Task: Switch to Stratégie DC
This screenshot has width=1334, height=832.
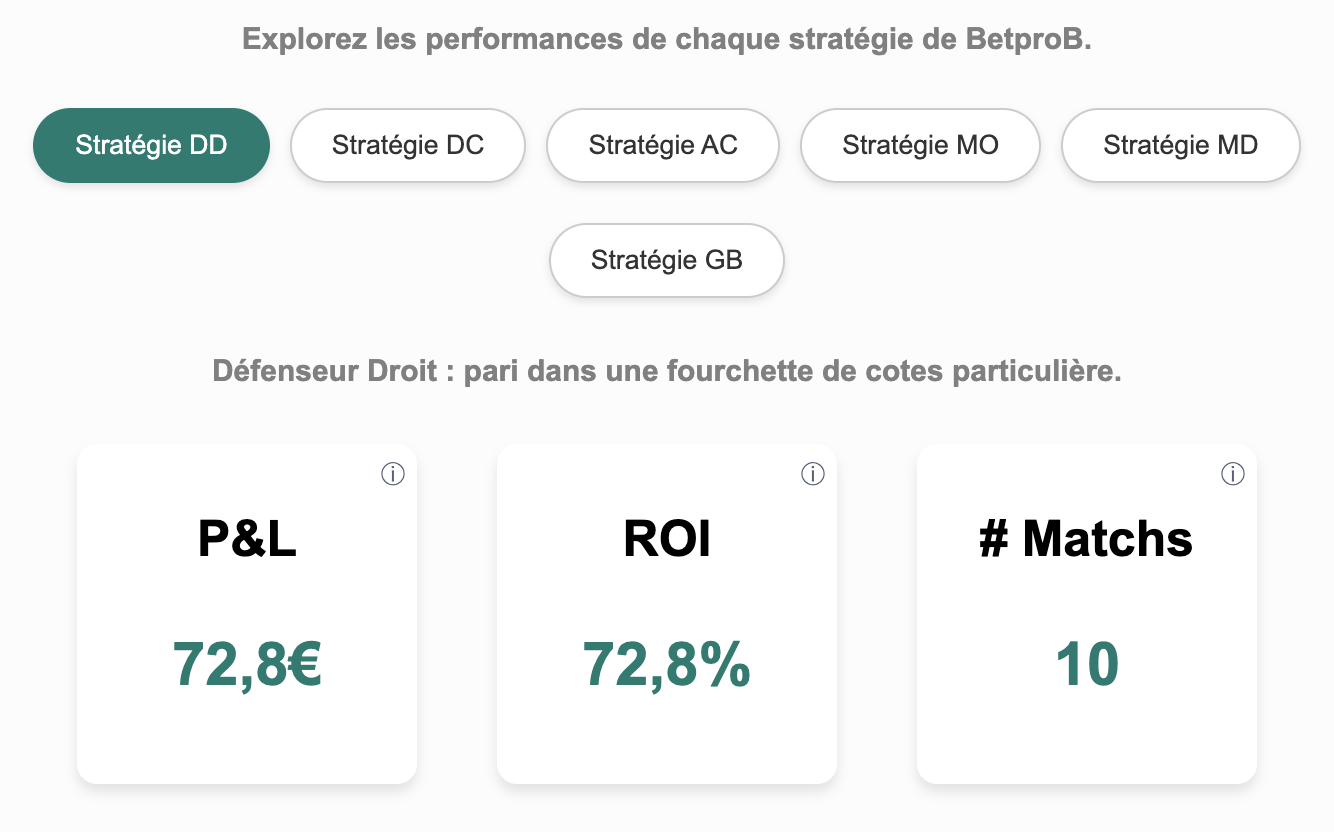Action: click(x=408, y=145)
